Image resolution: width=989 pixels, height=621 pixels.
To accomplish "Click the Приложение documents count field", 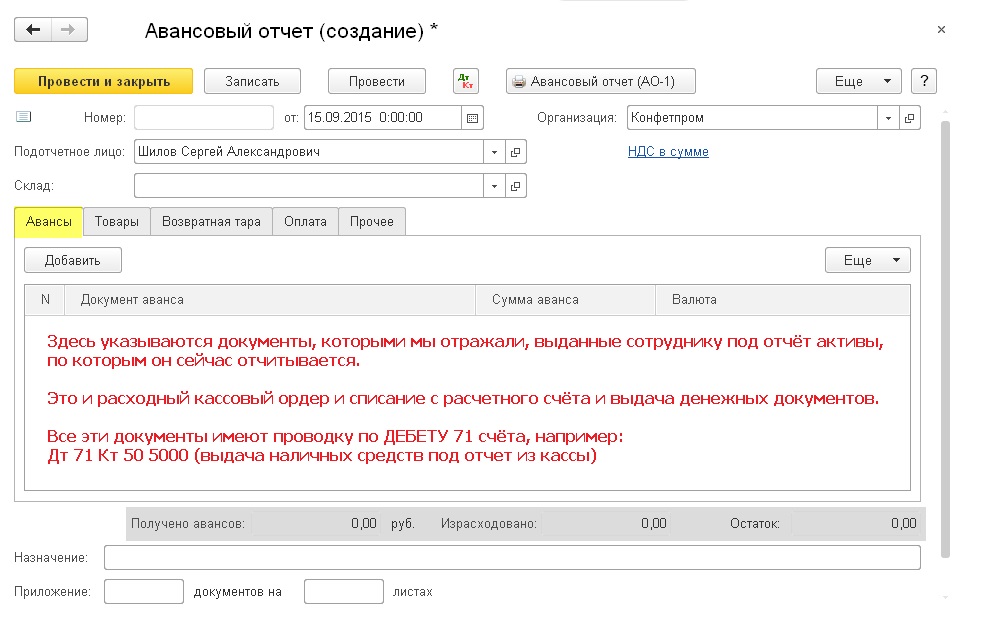I will click(144, 592).
